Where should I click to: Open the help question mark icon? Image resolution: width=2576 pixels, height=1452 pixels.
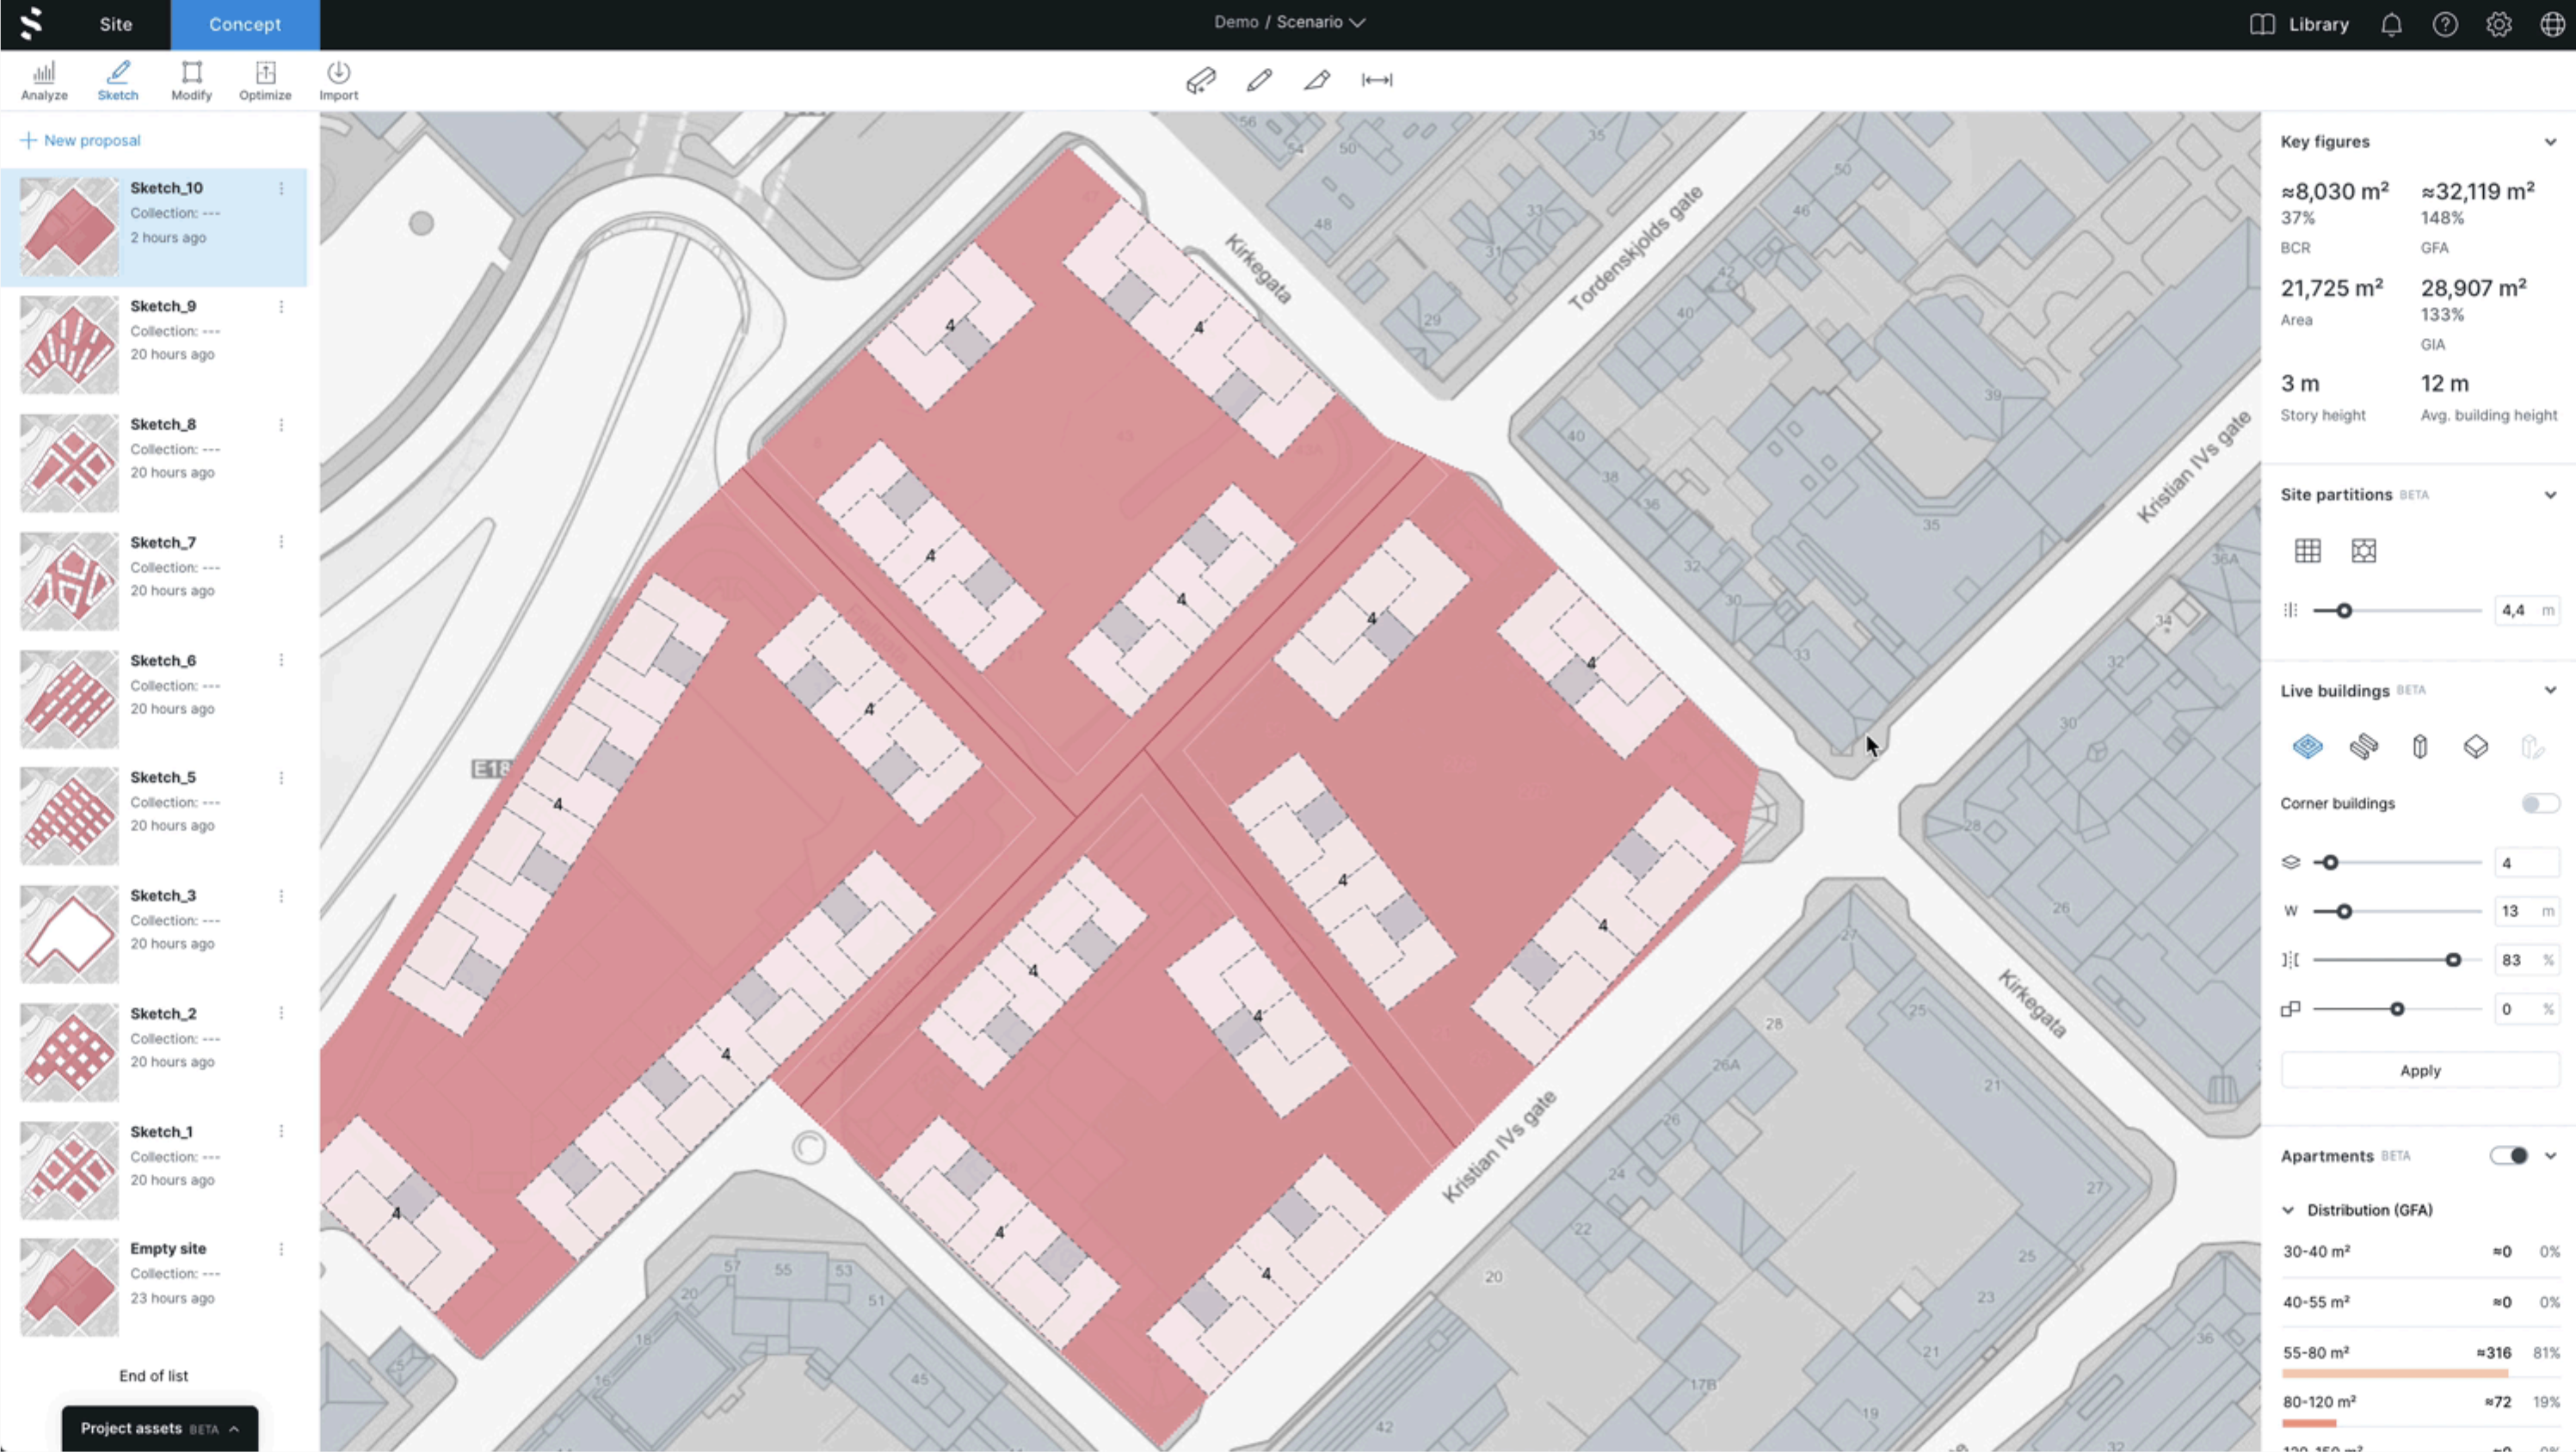click(2445, 24)
